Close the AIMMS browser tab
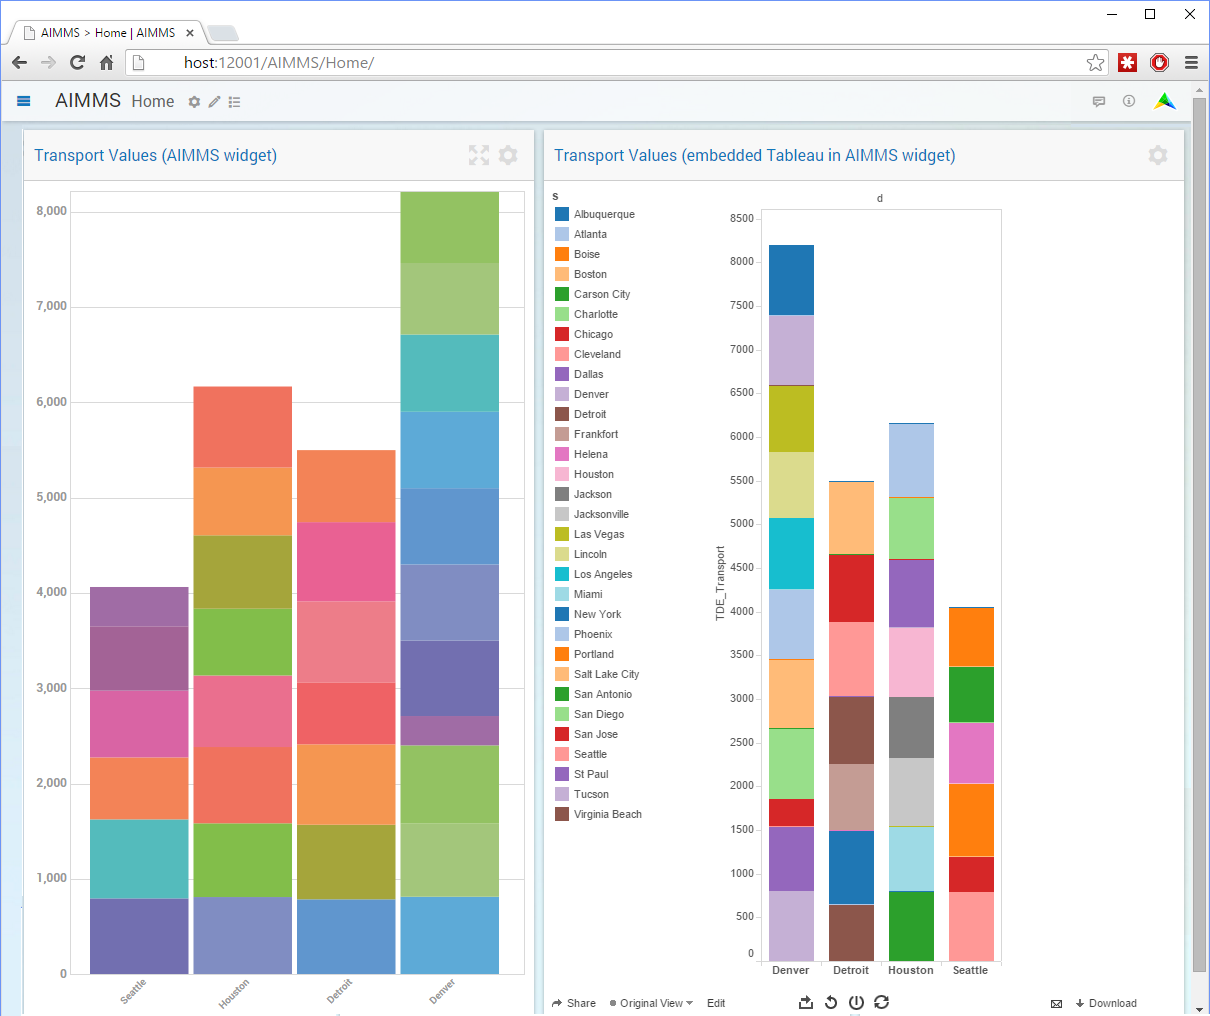Image resolution: width=1210 pixels, height=1016 pixels. point(190,33)
